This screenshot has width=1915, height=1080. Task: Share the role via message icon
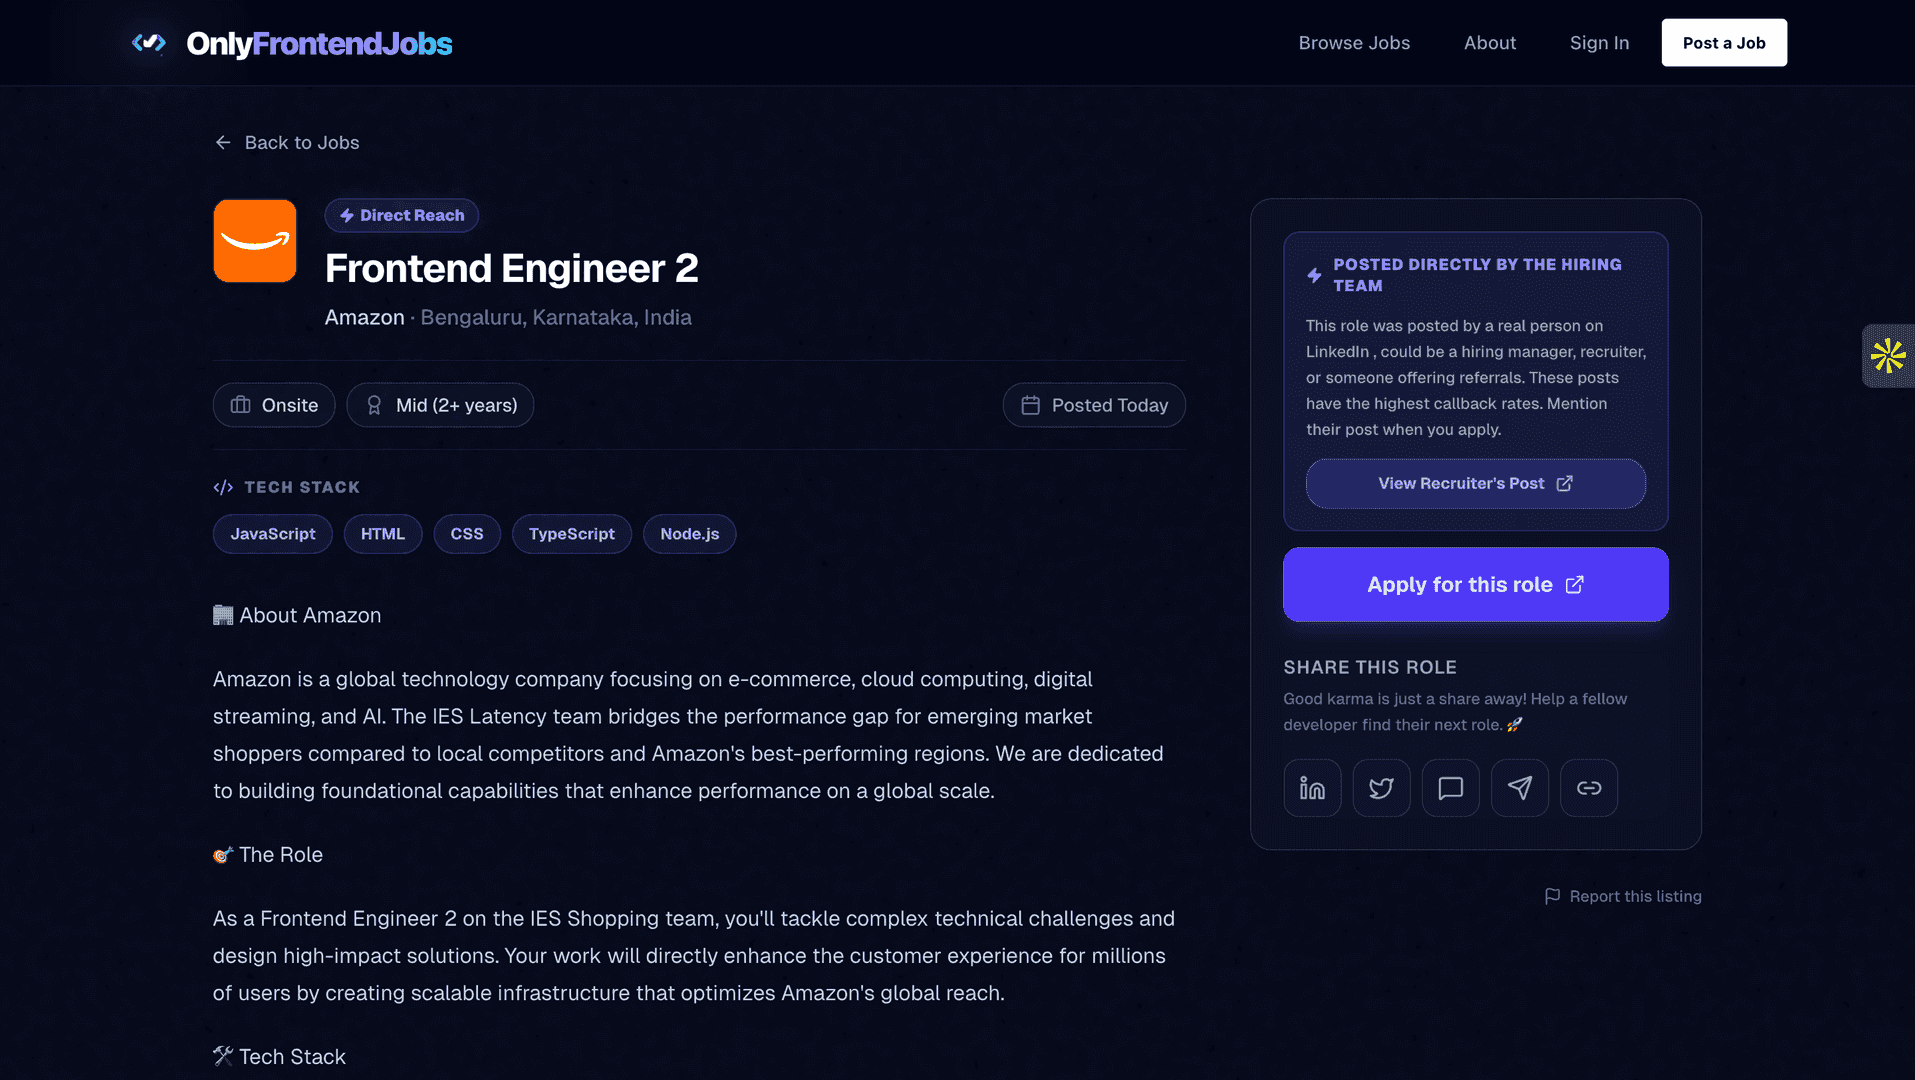click(1450, 787)
